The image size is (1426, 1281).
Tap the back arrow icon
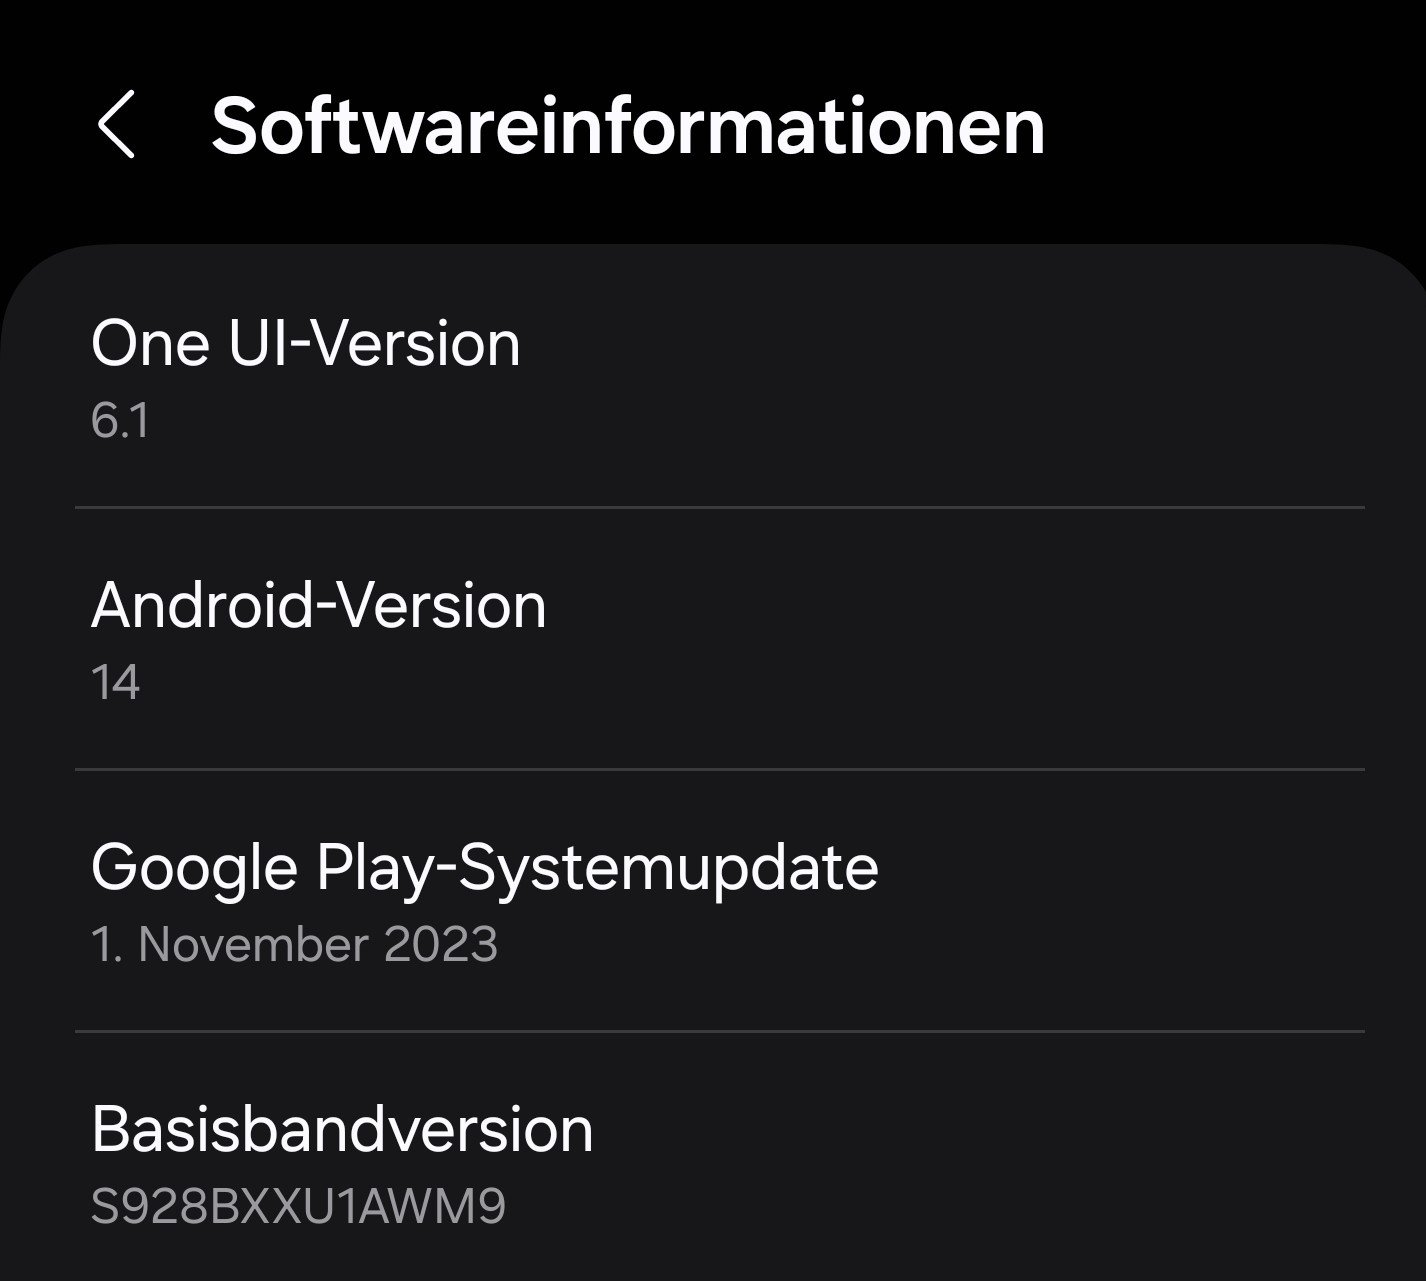click(x=116, y=125)
